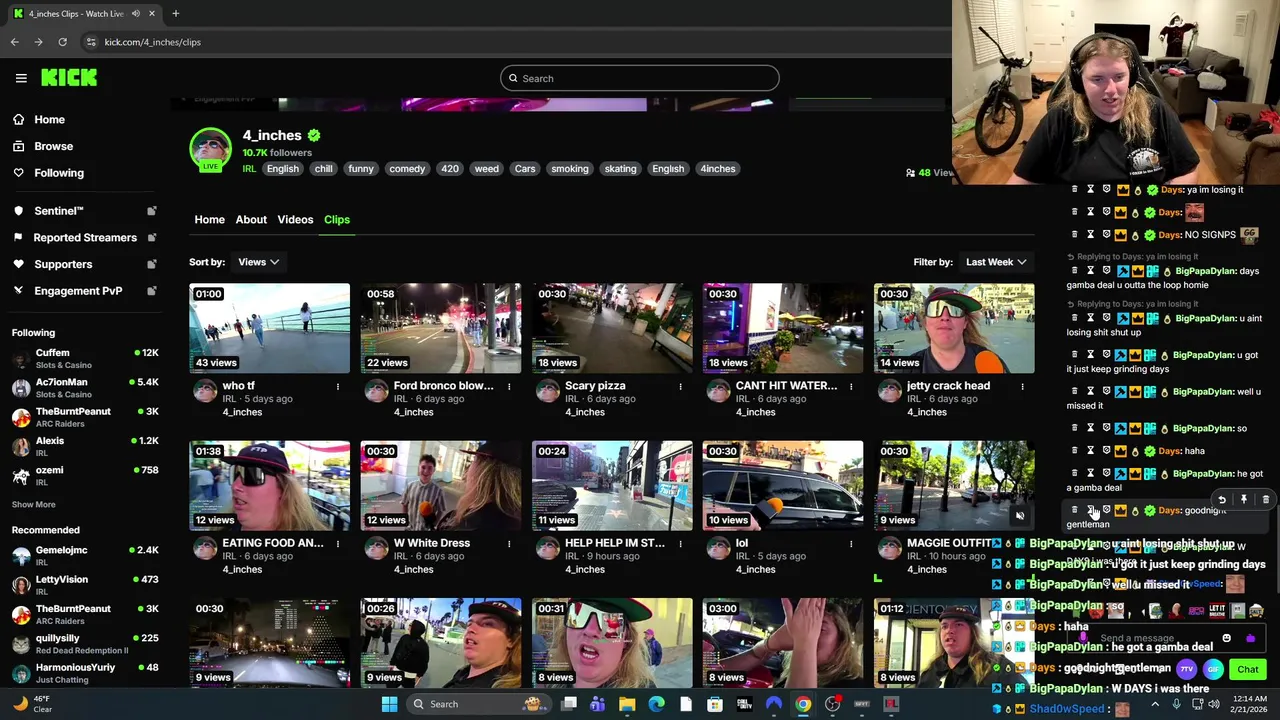Open the 4_inches channel avatar

tap(210, 149)
